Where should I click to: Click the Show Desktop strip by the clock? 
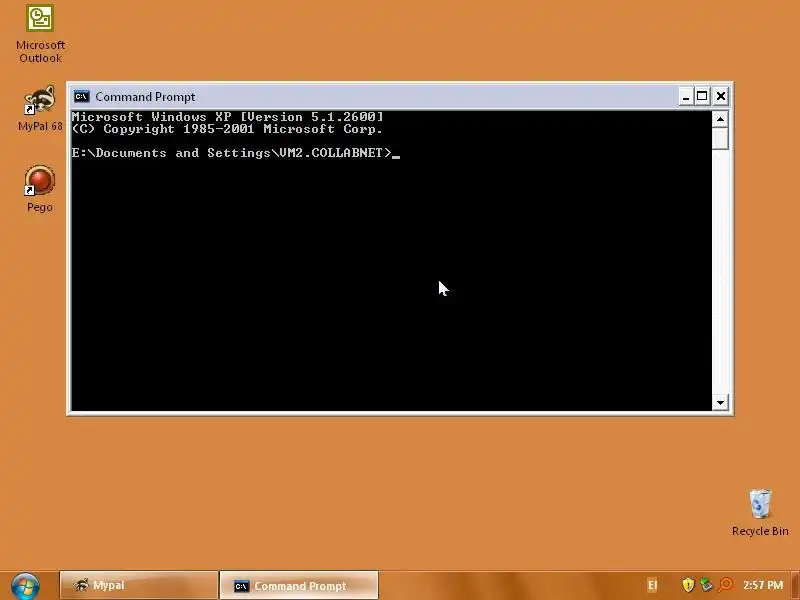[795, 585]
